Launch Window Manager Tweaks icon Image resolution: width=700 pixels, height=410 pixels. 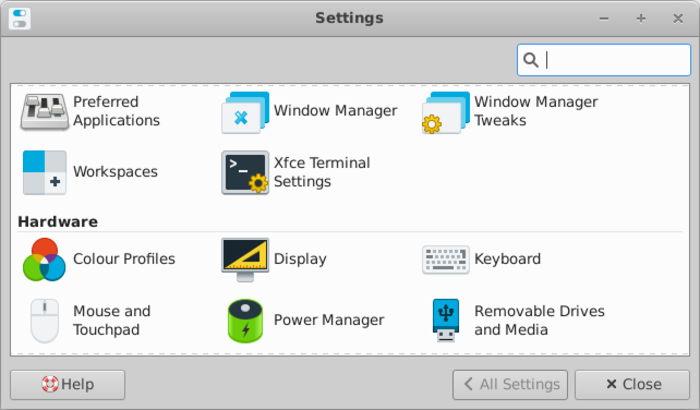444,111
